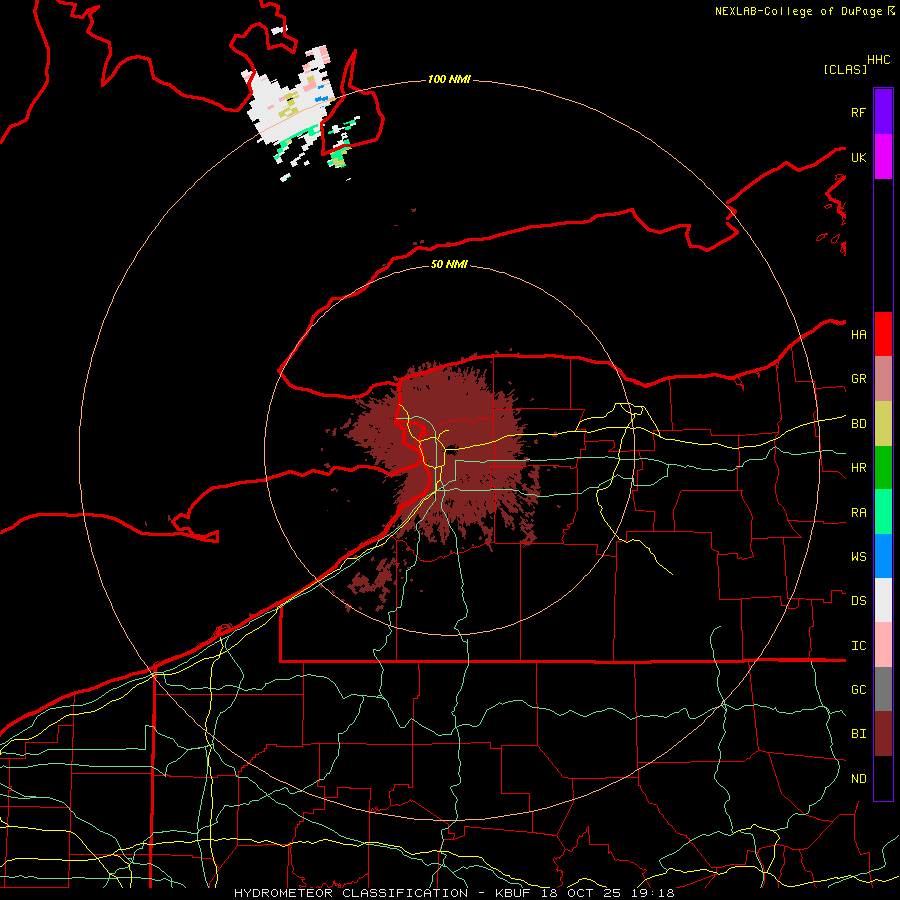Click the gray GC legend swatch
Screen dimensions: 900x900
tap(883, 689)
